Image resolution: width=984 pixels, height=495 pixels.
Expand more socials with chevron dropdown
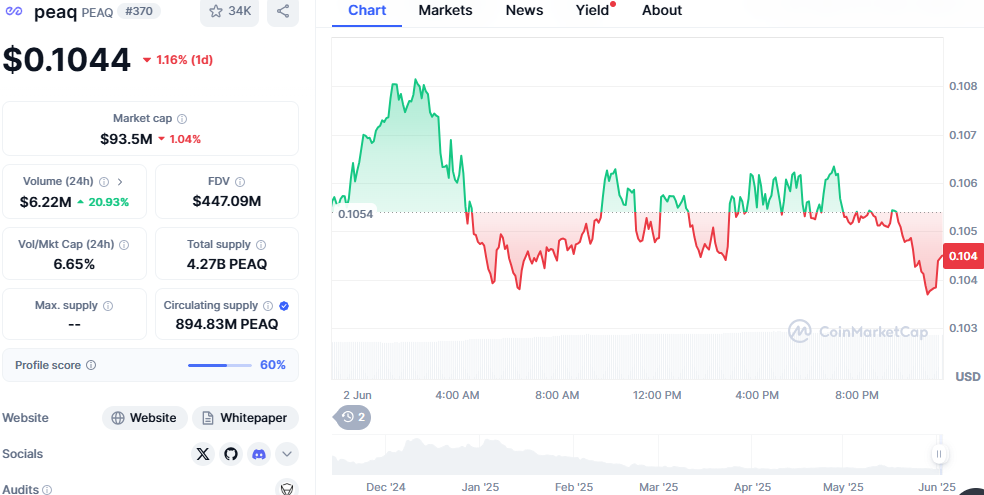pos(287,454)
